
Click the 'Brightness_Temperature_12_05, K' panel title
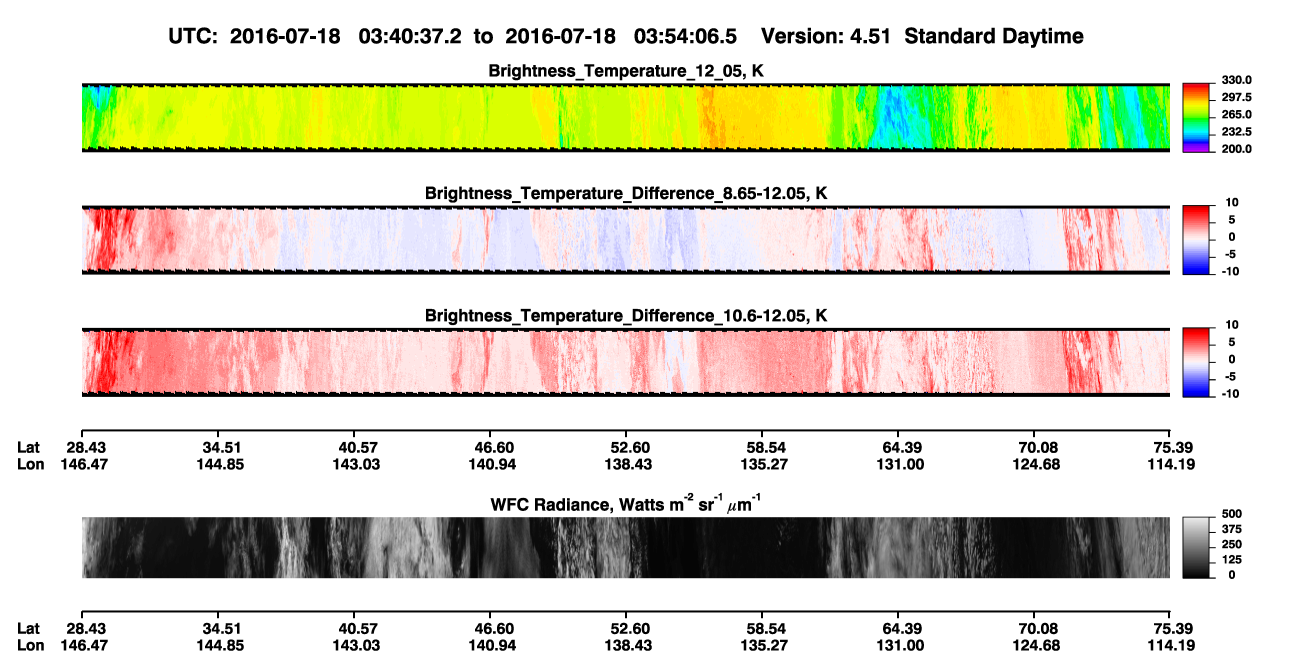(626, 71)
